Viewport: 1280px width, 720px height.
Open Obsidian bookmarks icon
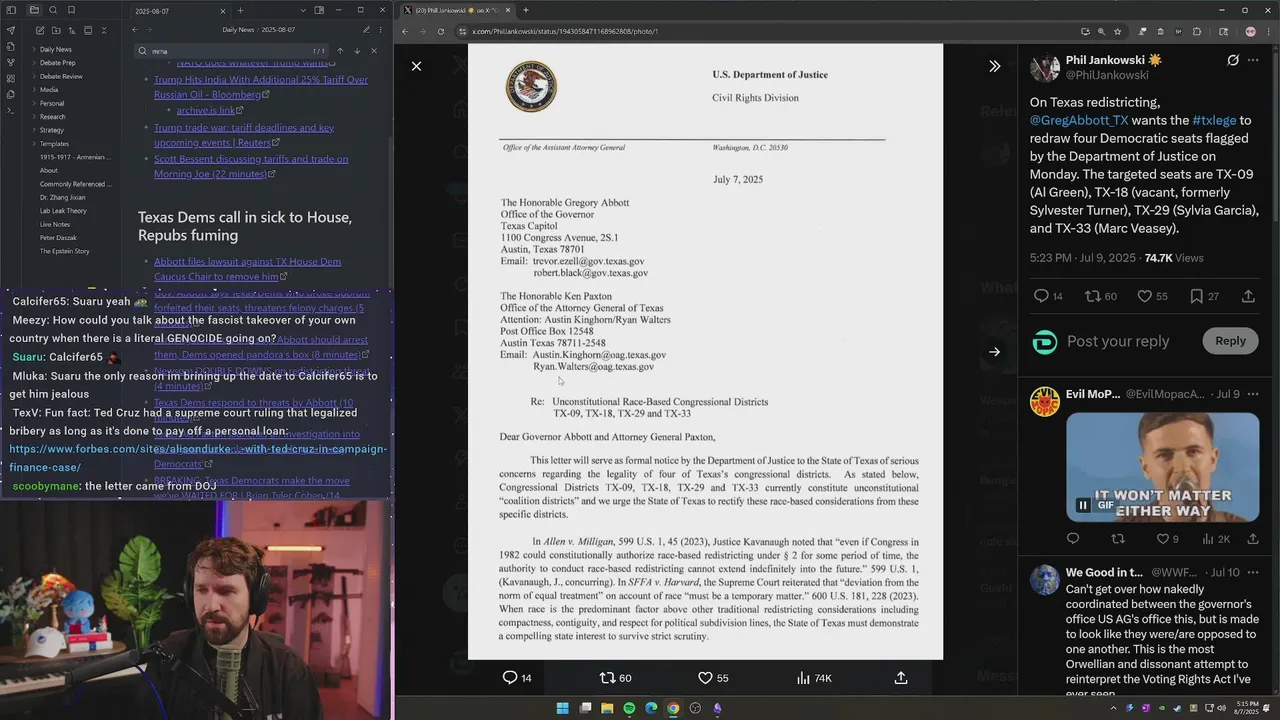click(x=71, y=10)
